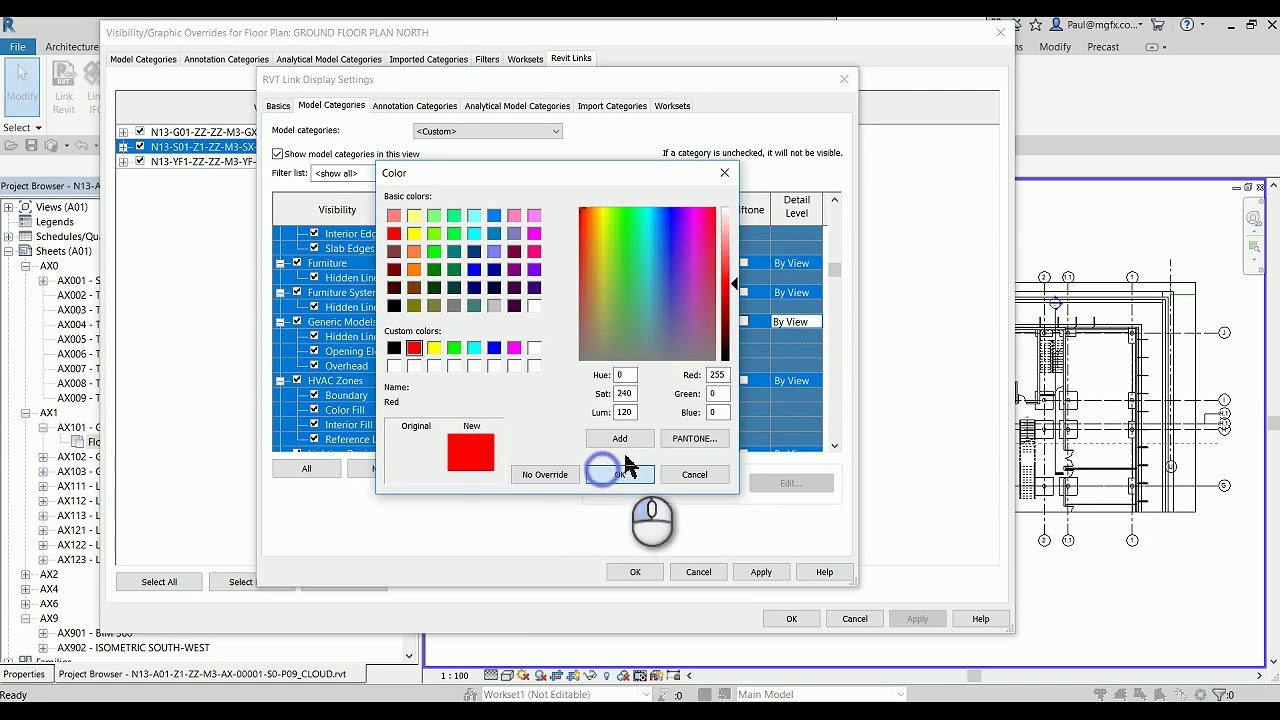Expand the N13-G01 link row
This screenshot has height=720, width=1280.
pyautogui.click(x=123, y=132)
